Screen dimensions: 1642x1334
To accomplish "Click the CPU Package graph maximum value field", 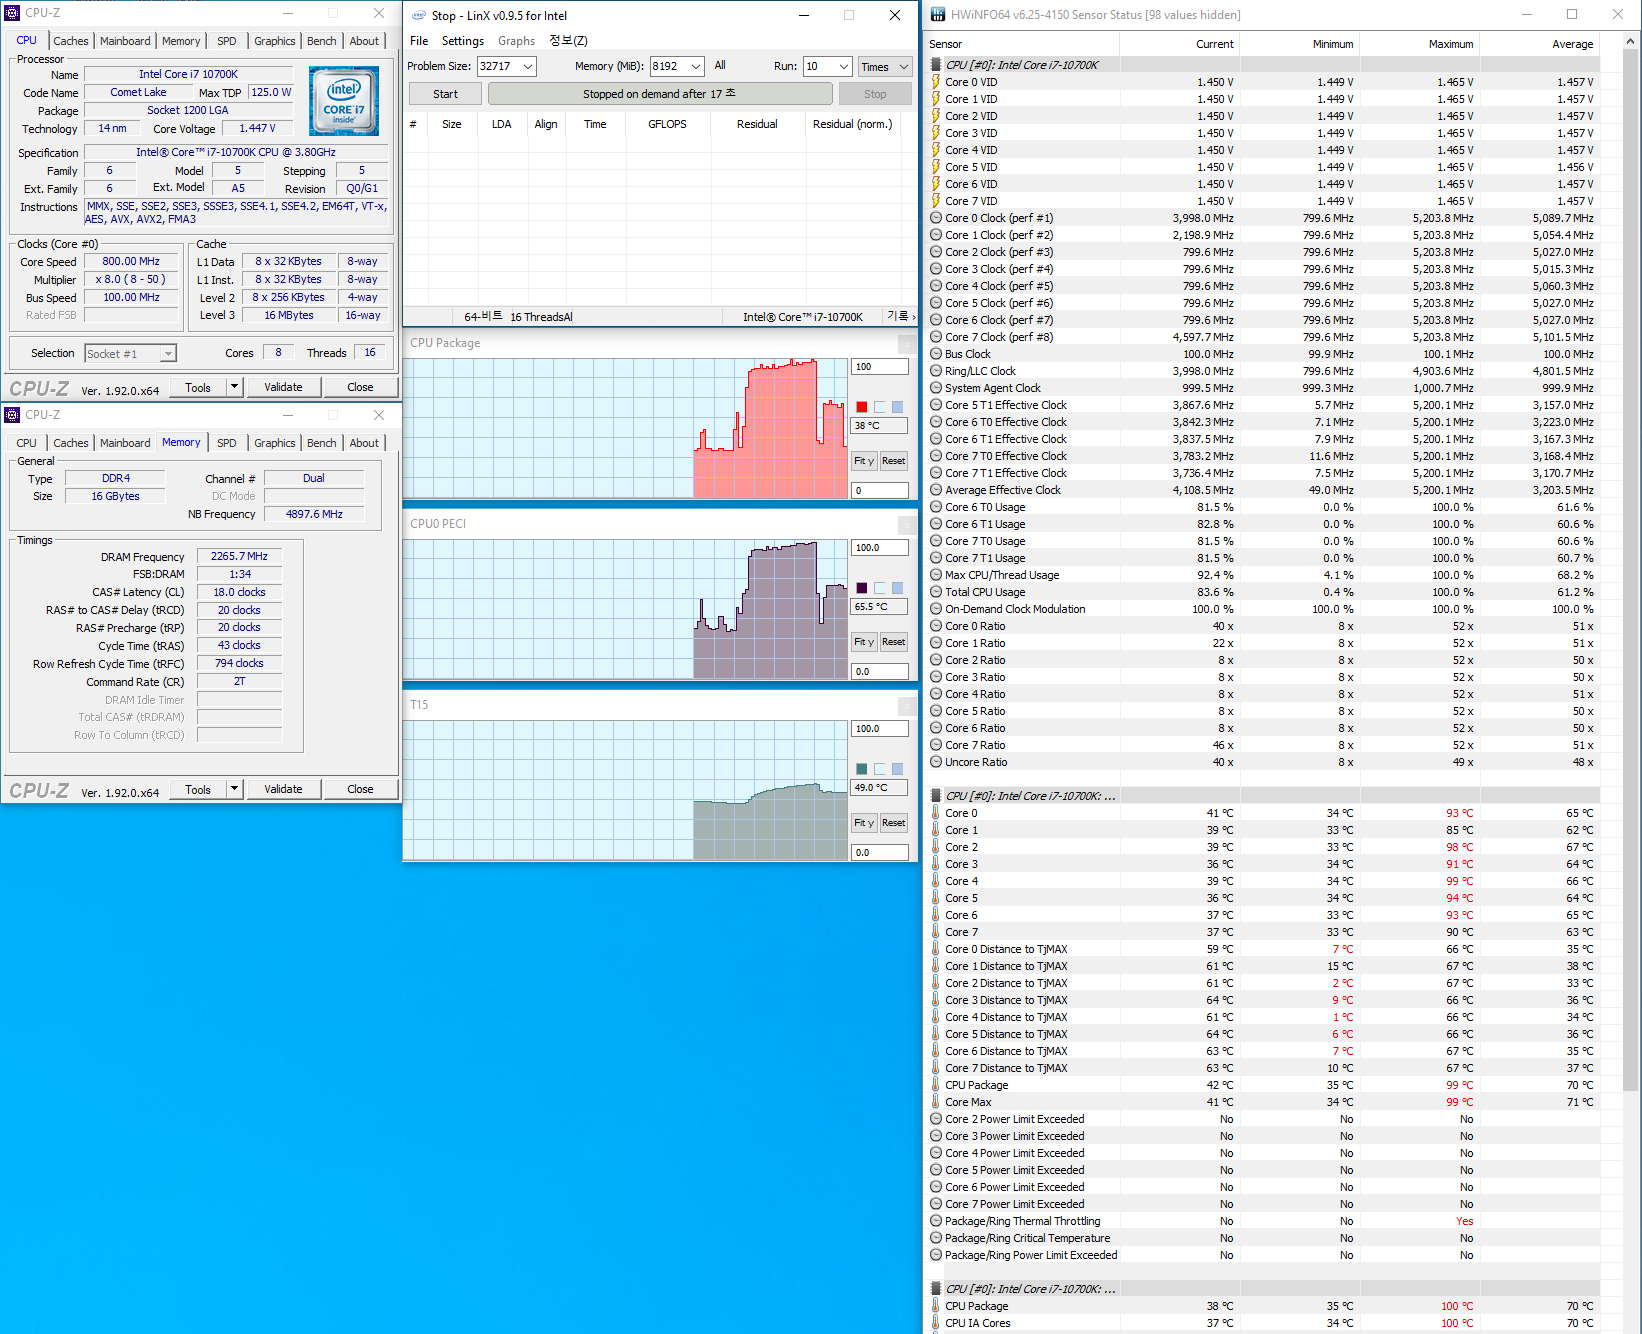I will point(879,367).
